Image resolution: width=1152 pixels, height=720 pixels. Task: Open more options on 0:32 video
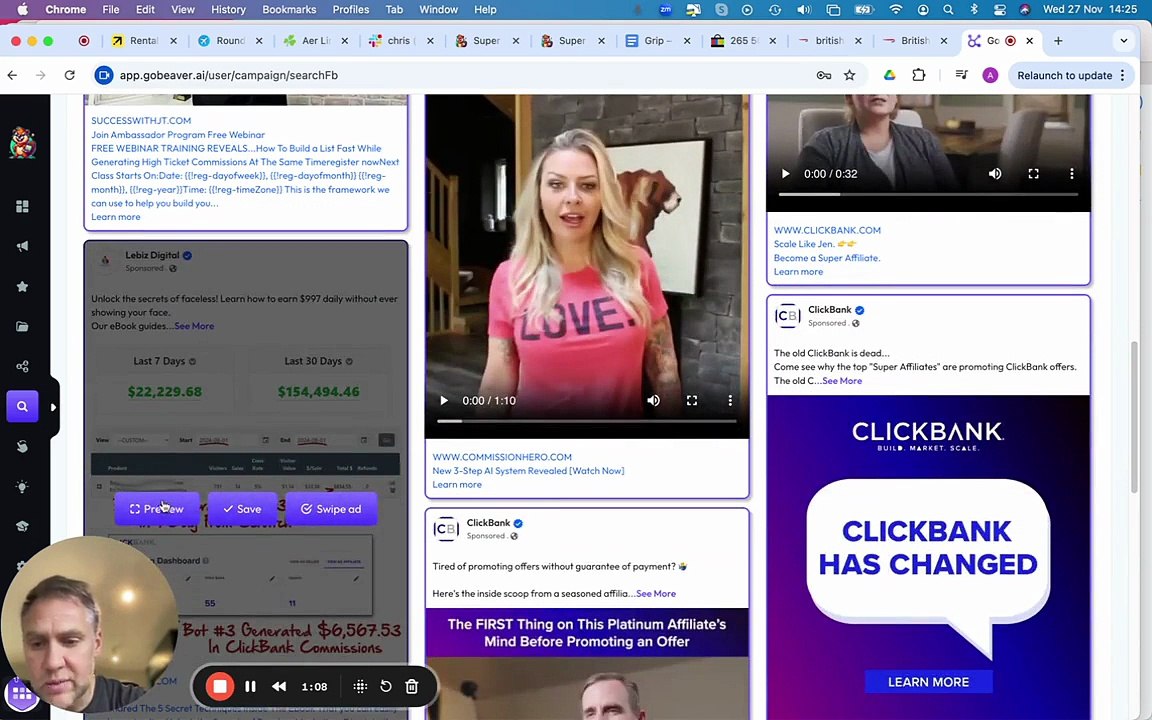[1071, 174]
